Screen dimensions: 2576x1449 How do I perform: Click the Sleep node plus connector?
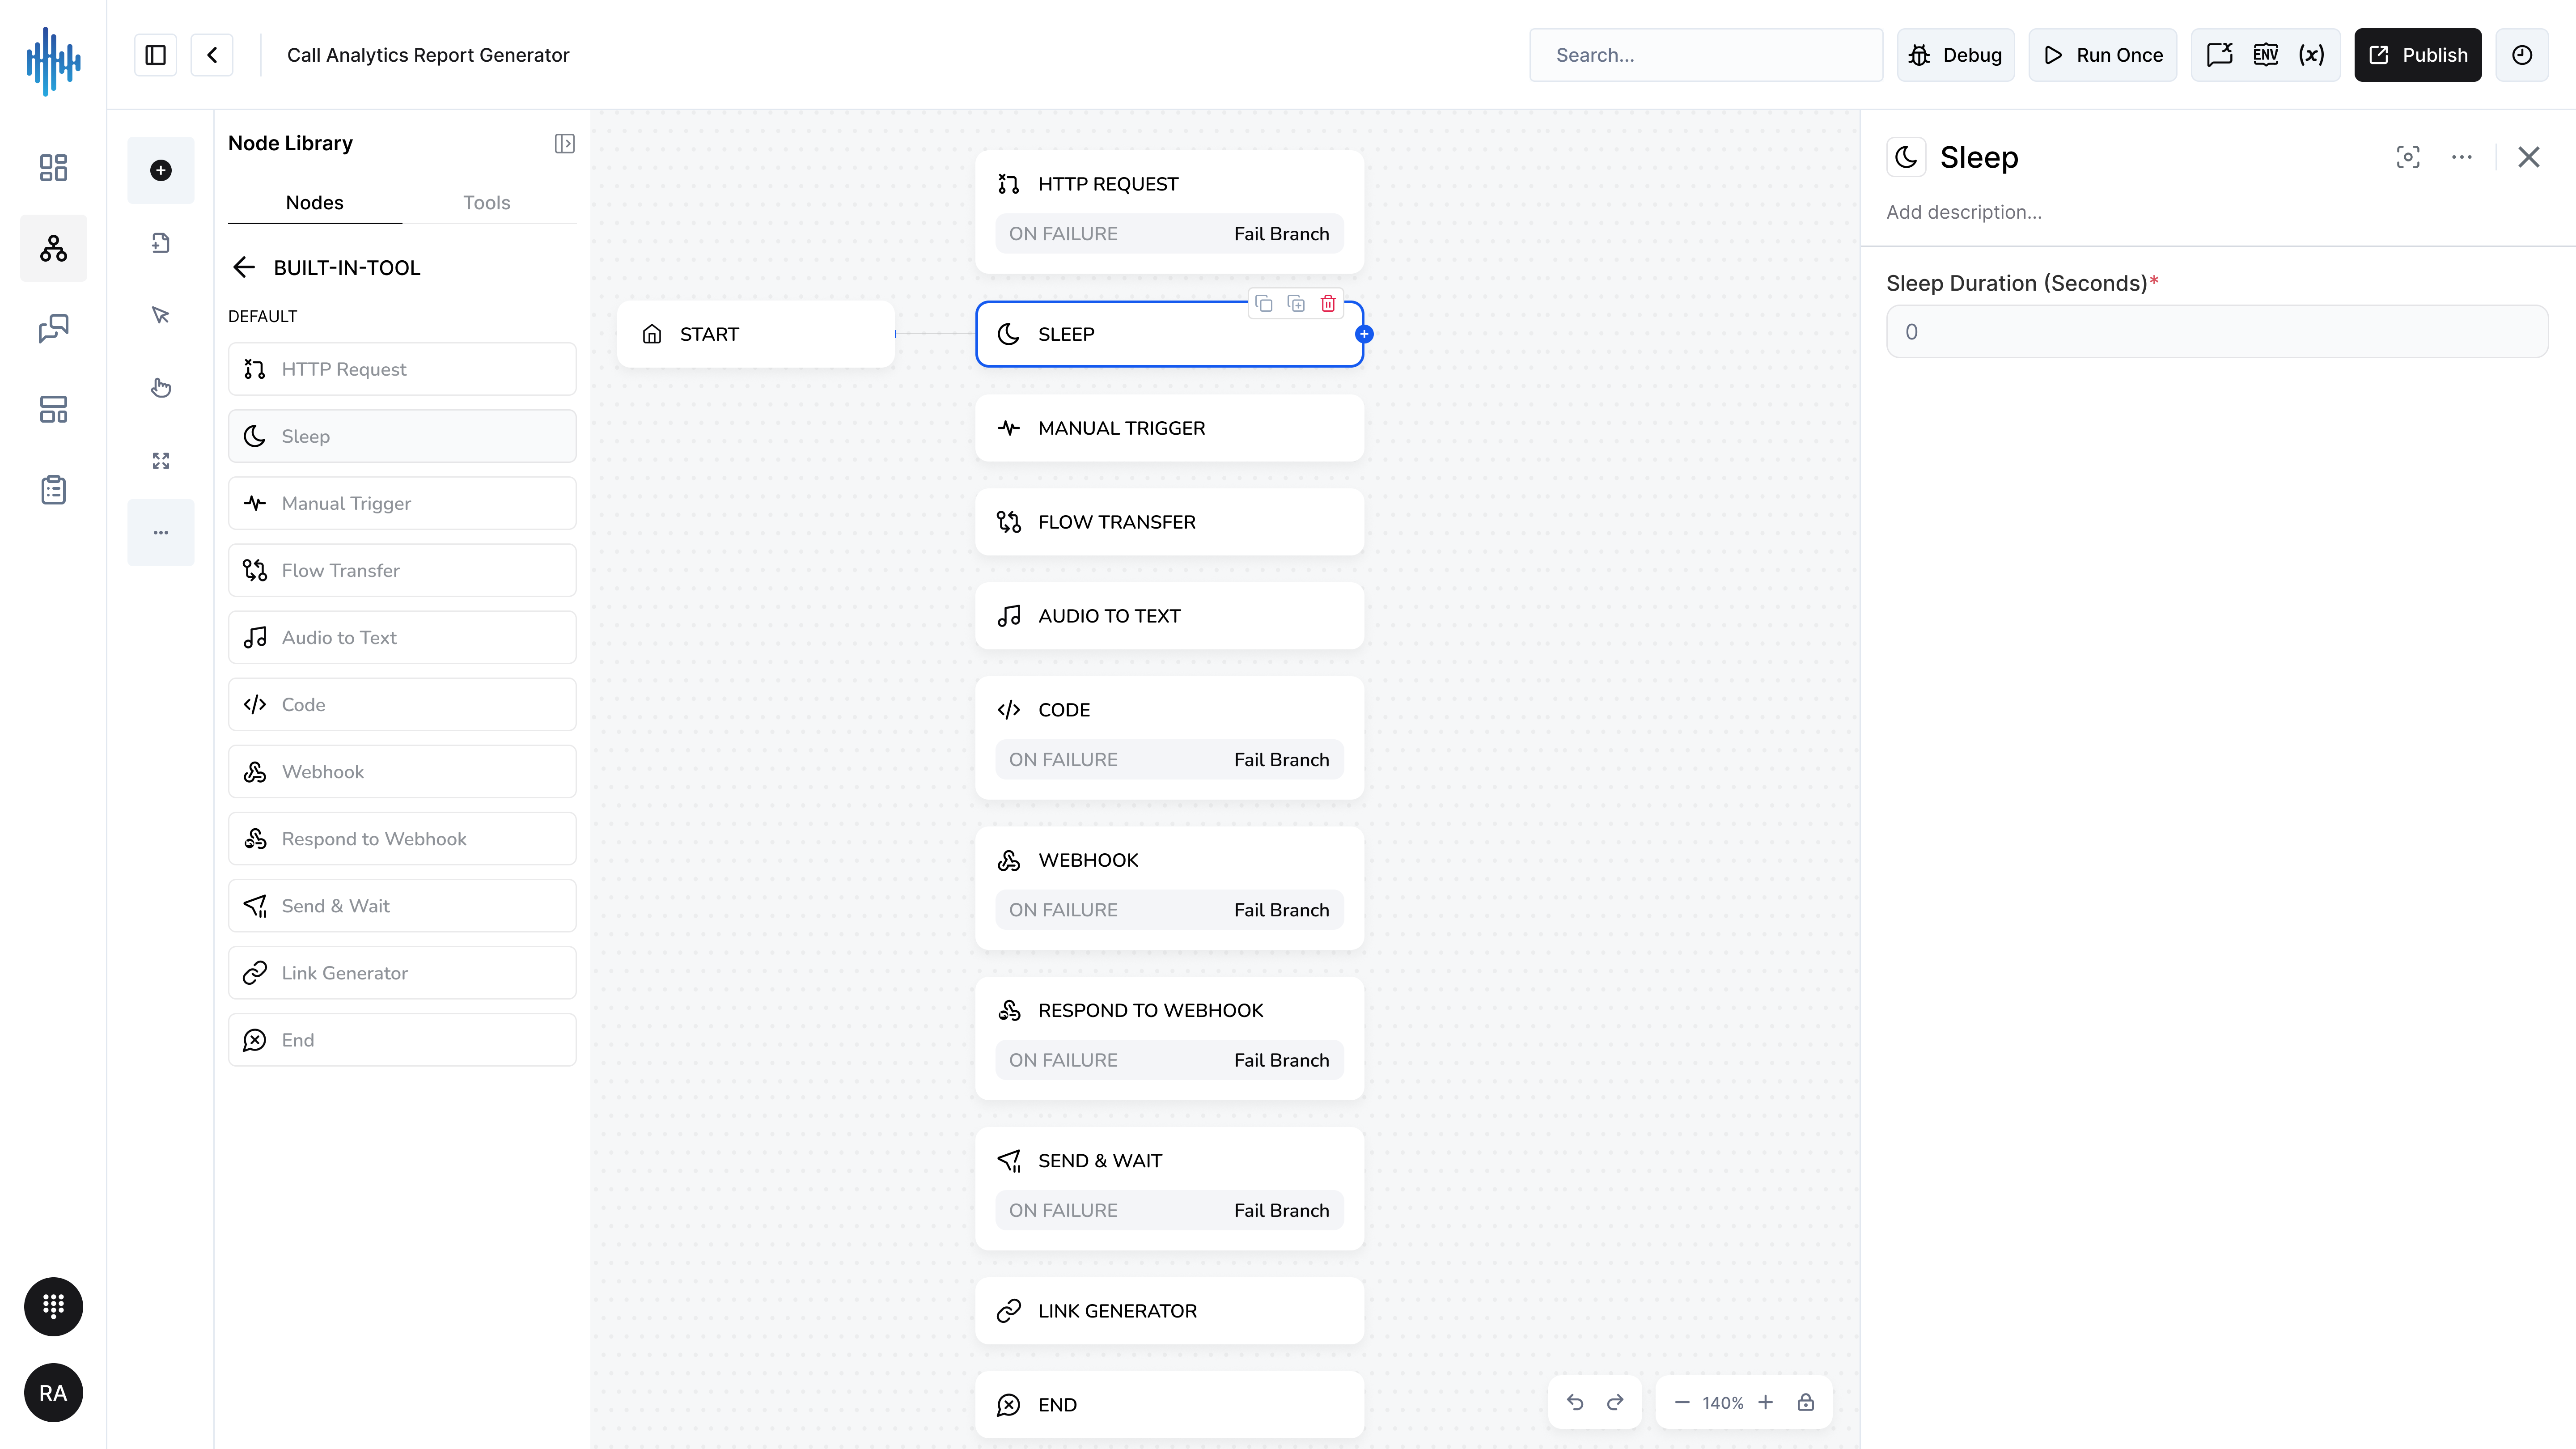coord(1364,334)
